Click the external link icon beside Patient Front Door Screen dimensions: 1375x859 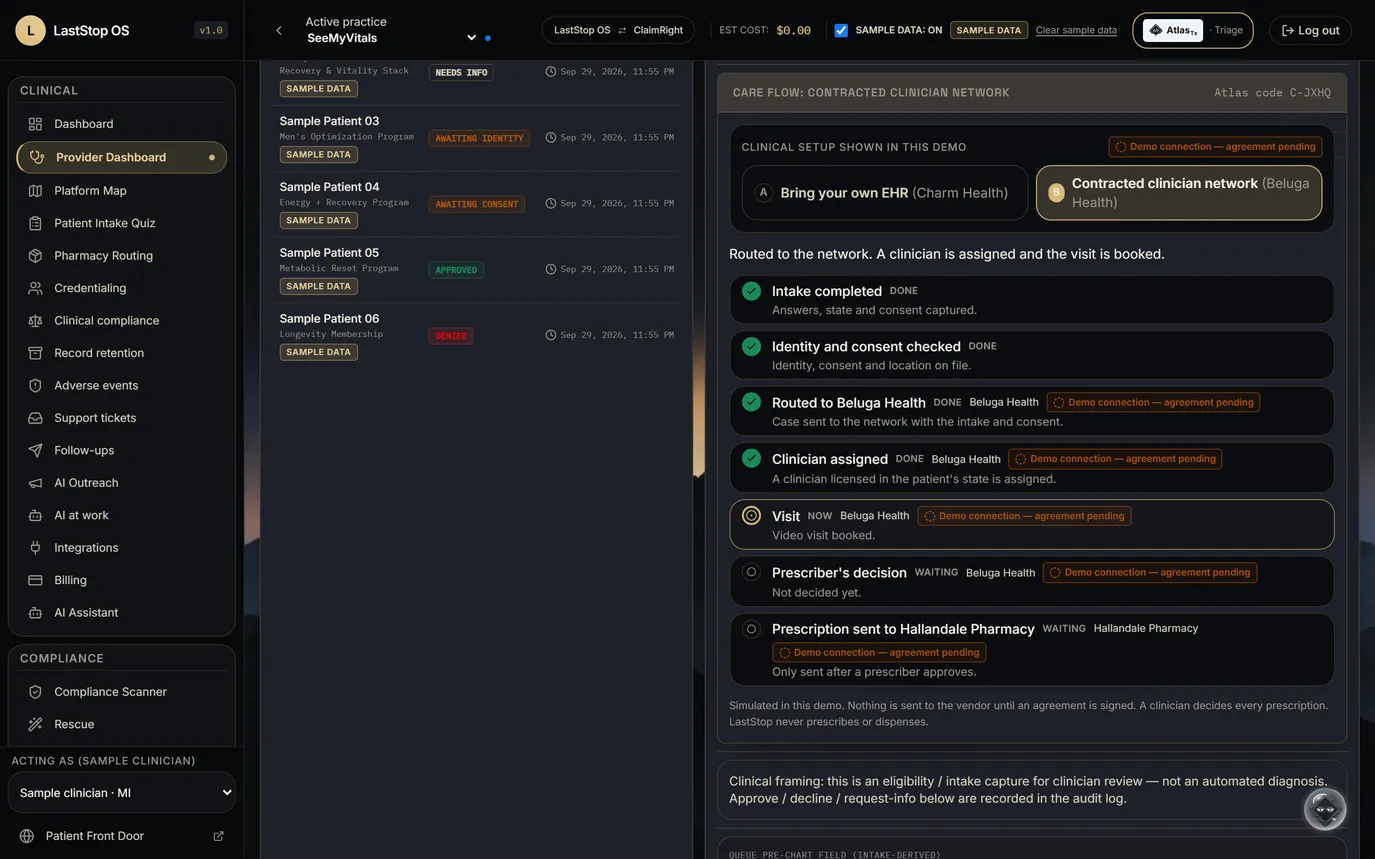218,836
